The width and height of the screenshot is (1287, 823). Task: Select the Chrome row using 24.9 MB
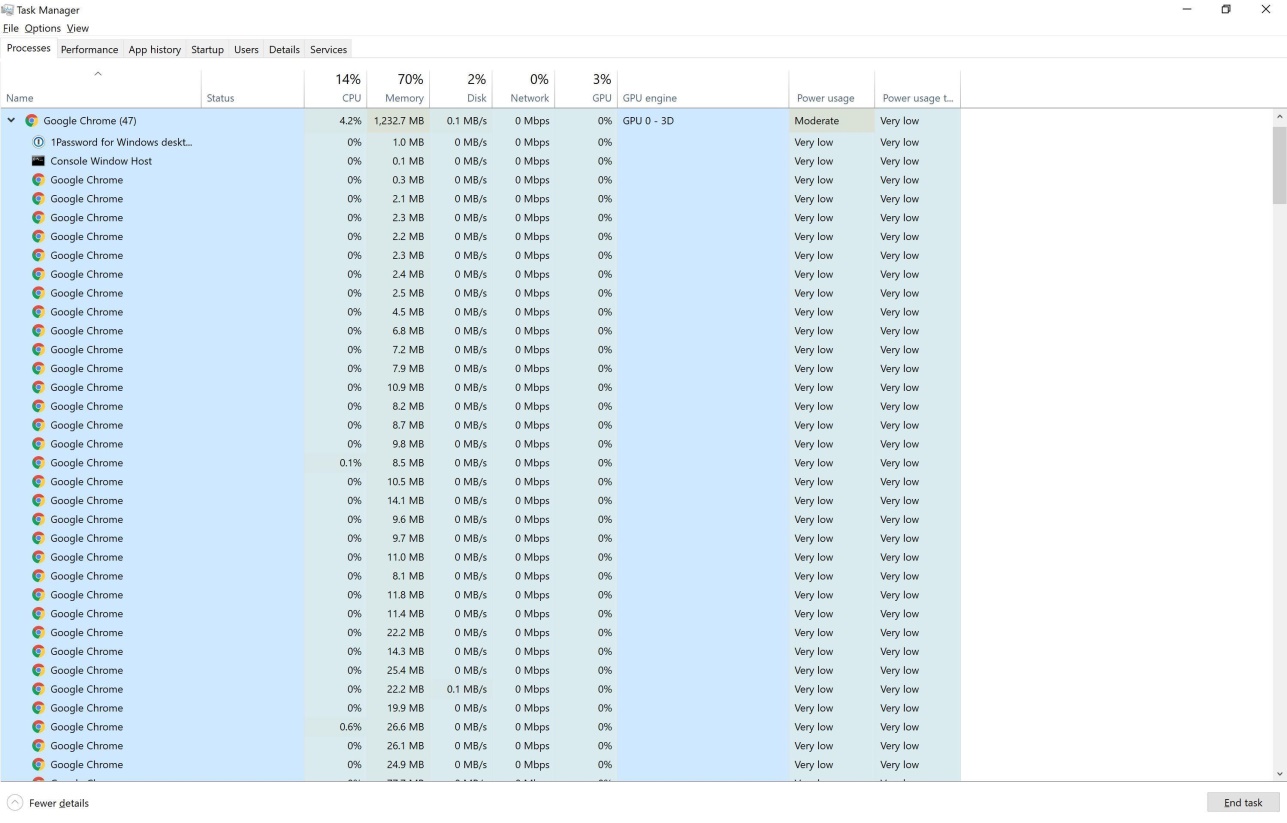pyautogui.click(x=480, y=765)
